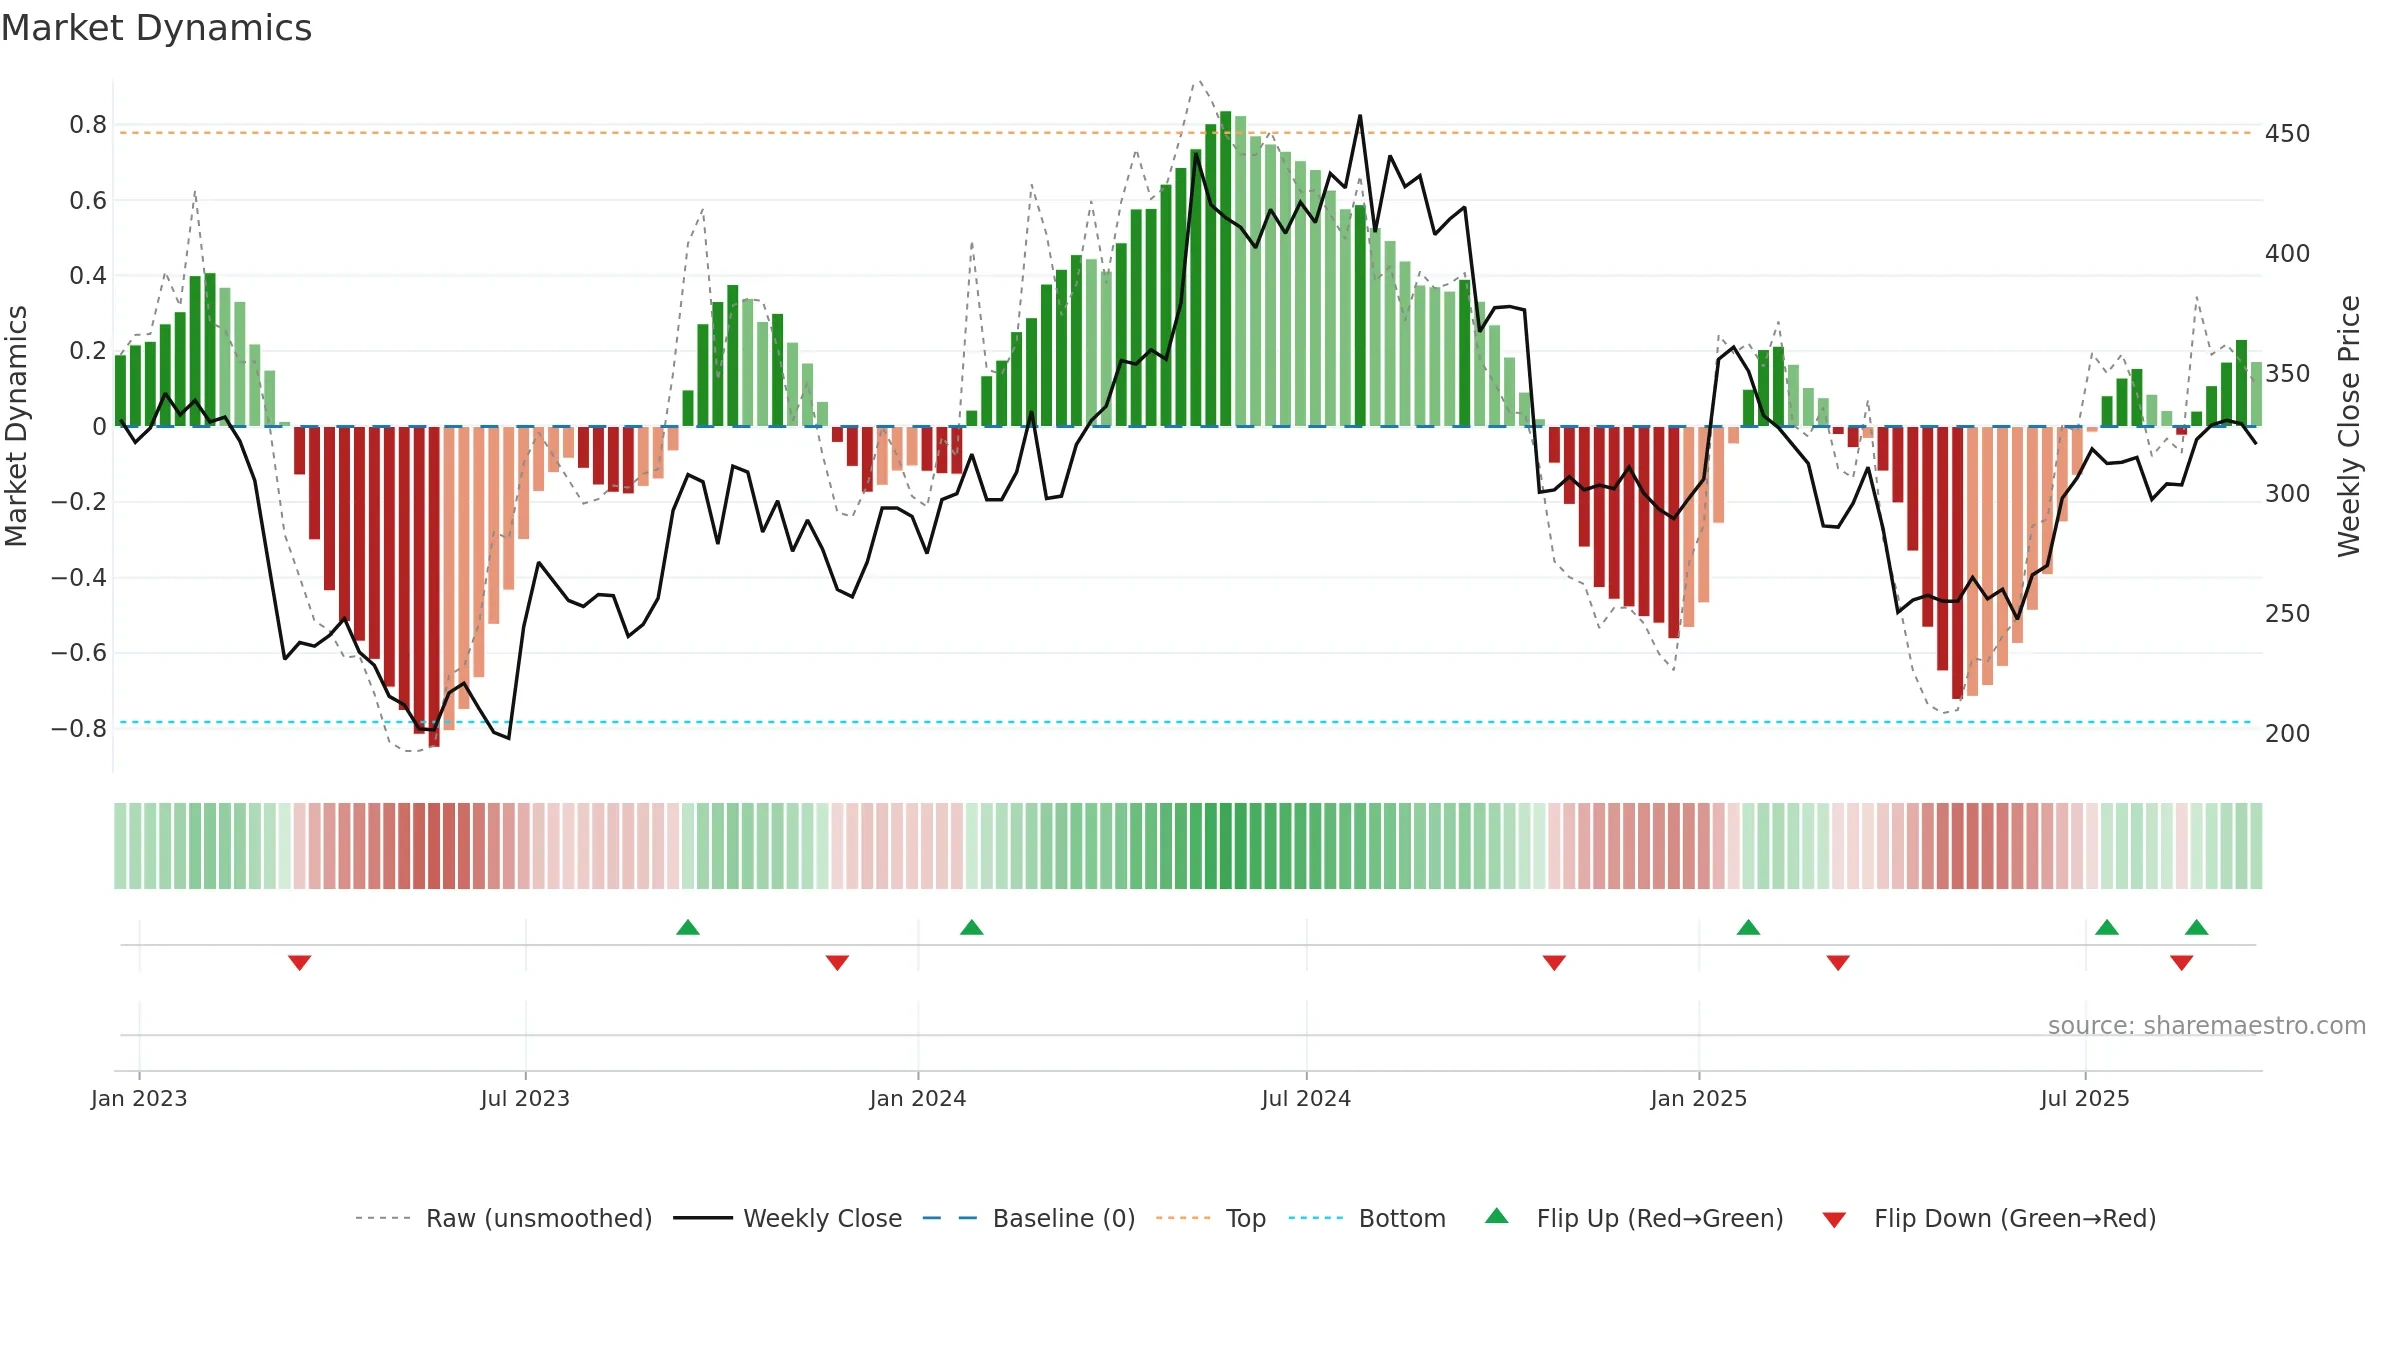Screen dimensions: 2400x1350
Task: Click the 0 baseline tick label
Action: point(99,427)
